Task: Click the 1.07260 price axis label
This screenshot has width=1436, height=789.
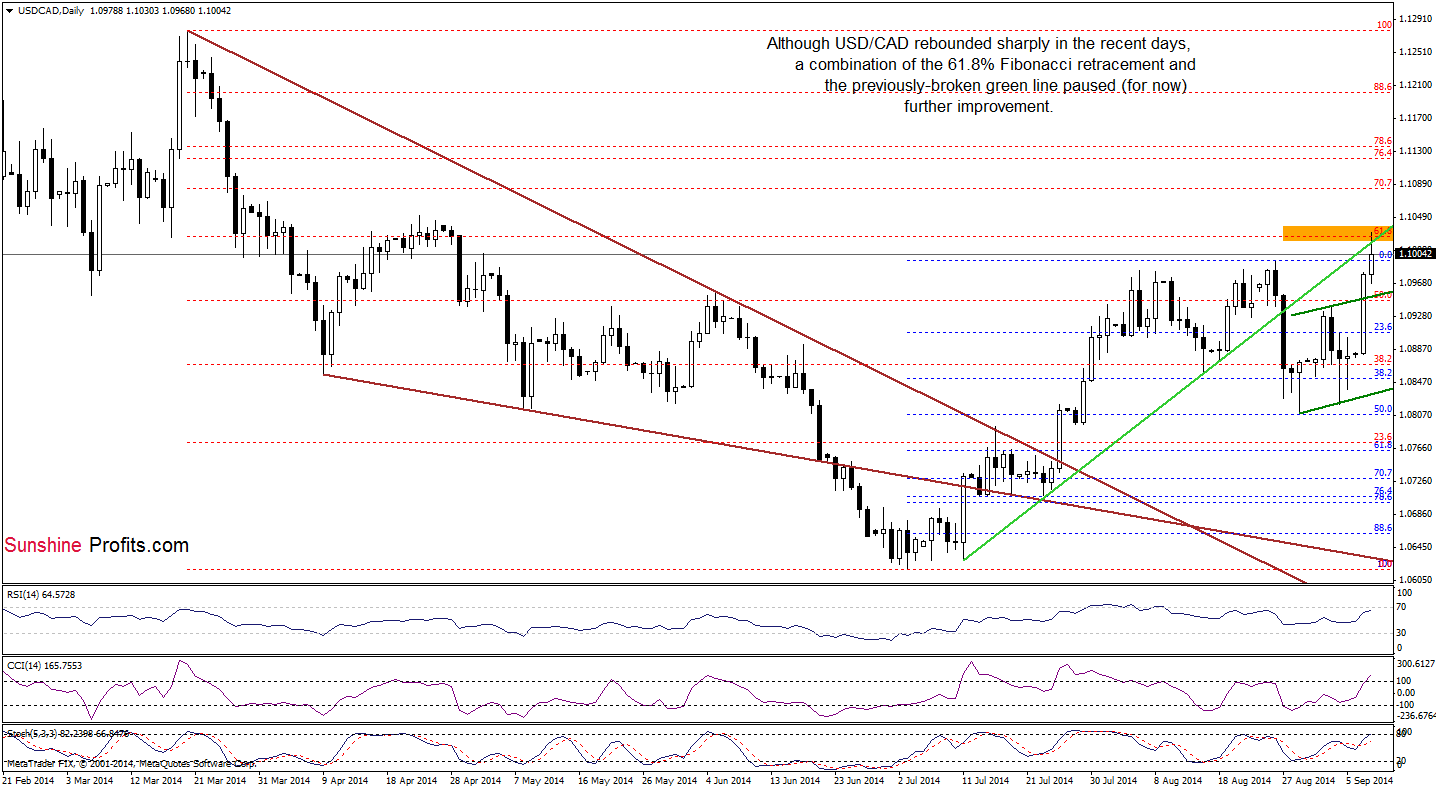Action: coord(1414,480)
